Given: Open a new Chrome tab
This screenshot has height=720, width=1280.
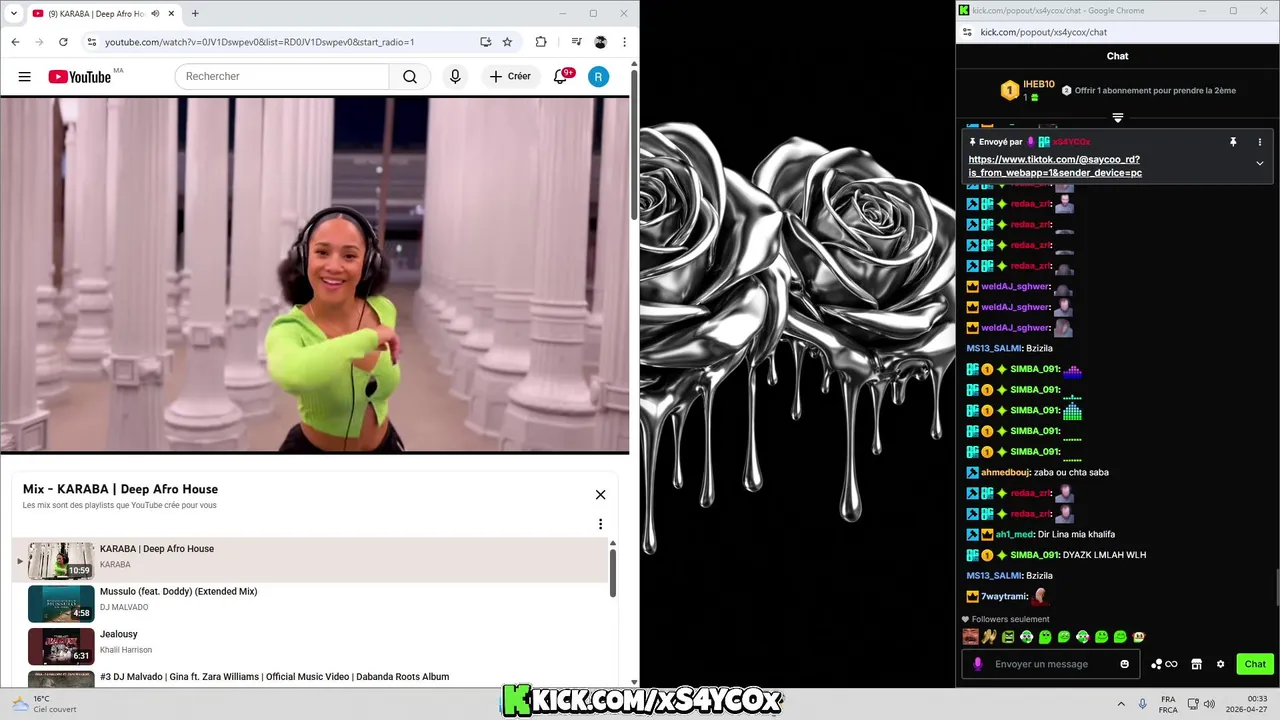Looking at the screenshot, I should pos(195,13).
